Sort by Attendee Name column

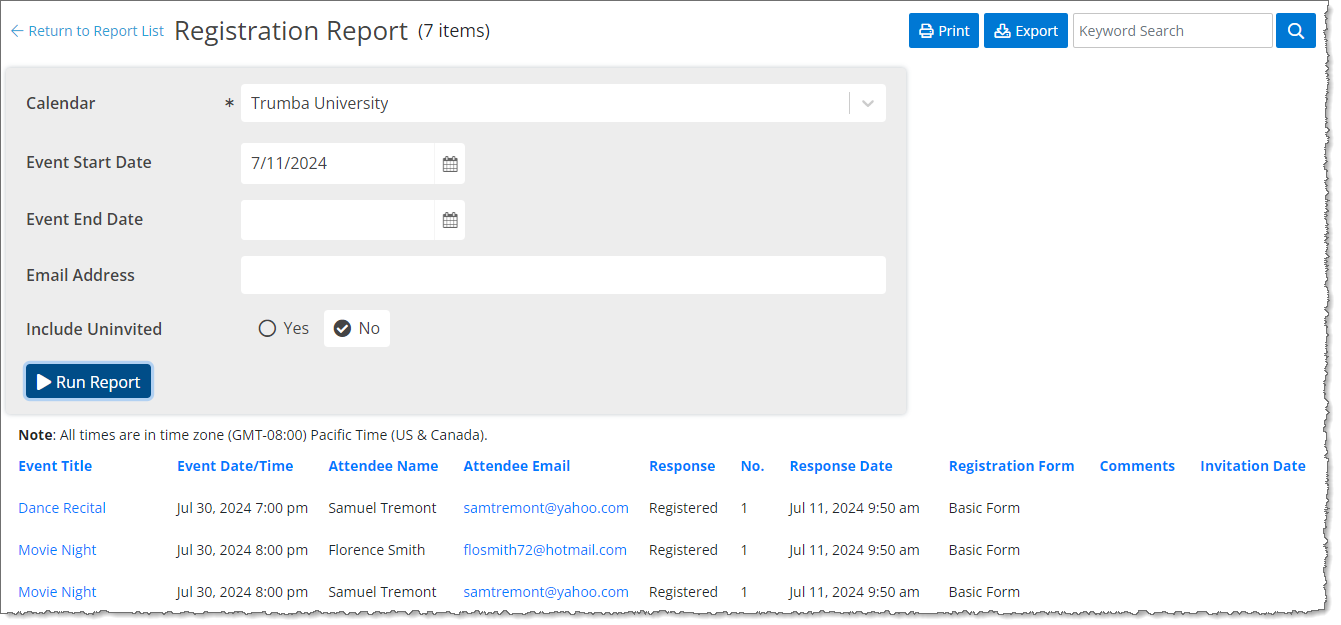click(x=383, y=466)
